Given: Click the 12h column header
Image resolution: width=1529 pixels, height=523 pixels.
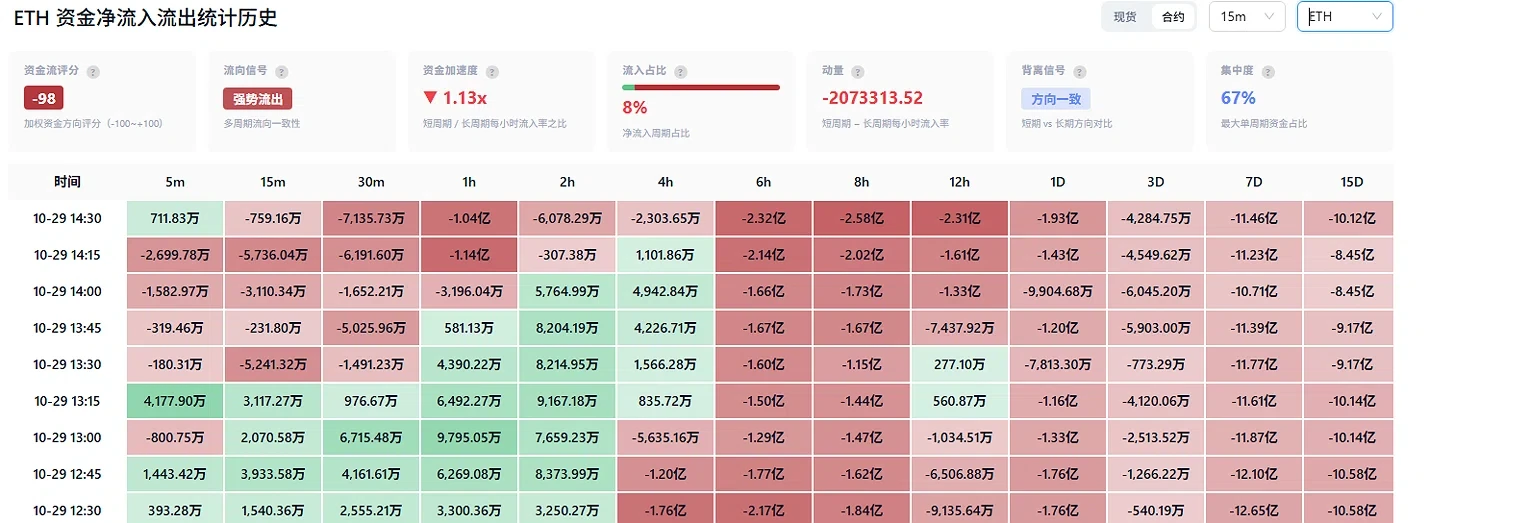Looking at the screenshot, I should click(x=960, y=182).
